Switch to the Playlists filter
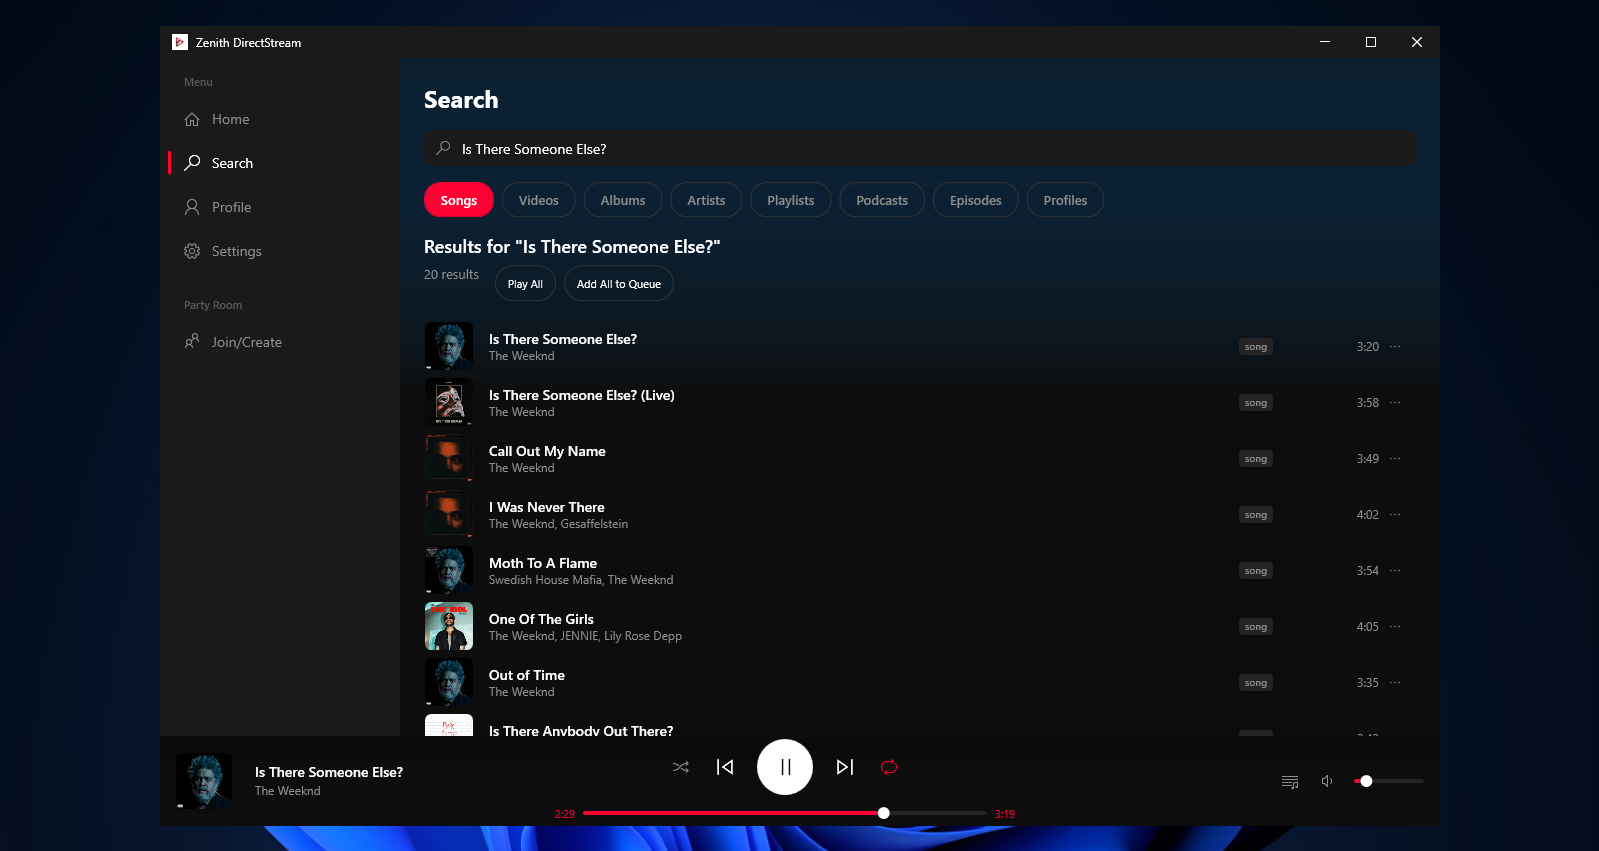 [790, 200]
